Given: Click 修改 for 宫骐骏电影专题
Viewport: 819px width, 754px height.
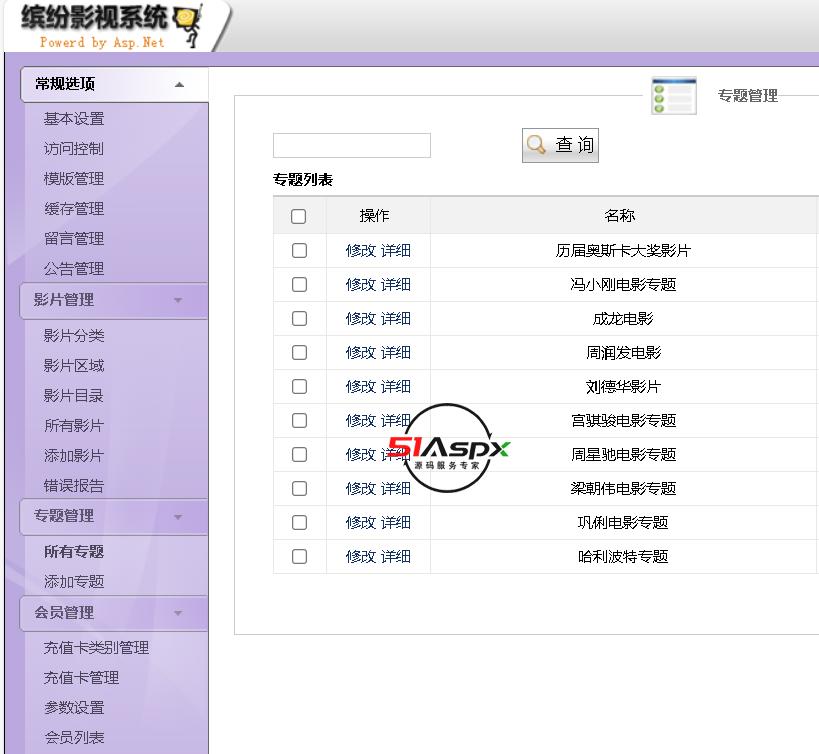Looking at the screenshot, I should [x=361, y=420].
